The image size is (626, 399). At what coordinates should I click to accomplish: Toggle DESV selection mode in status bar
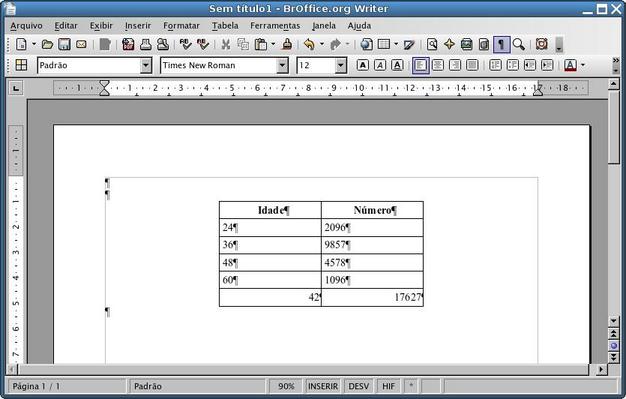(x=359, y=386)
